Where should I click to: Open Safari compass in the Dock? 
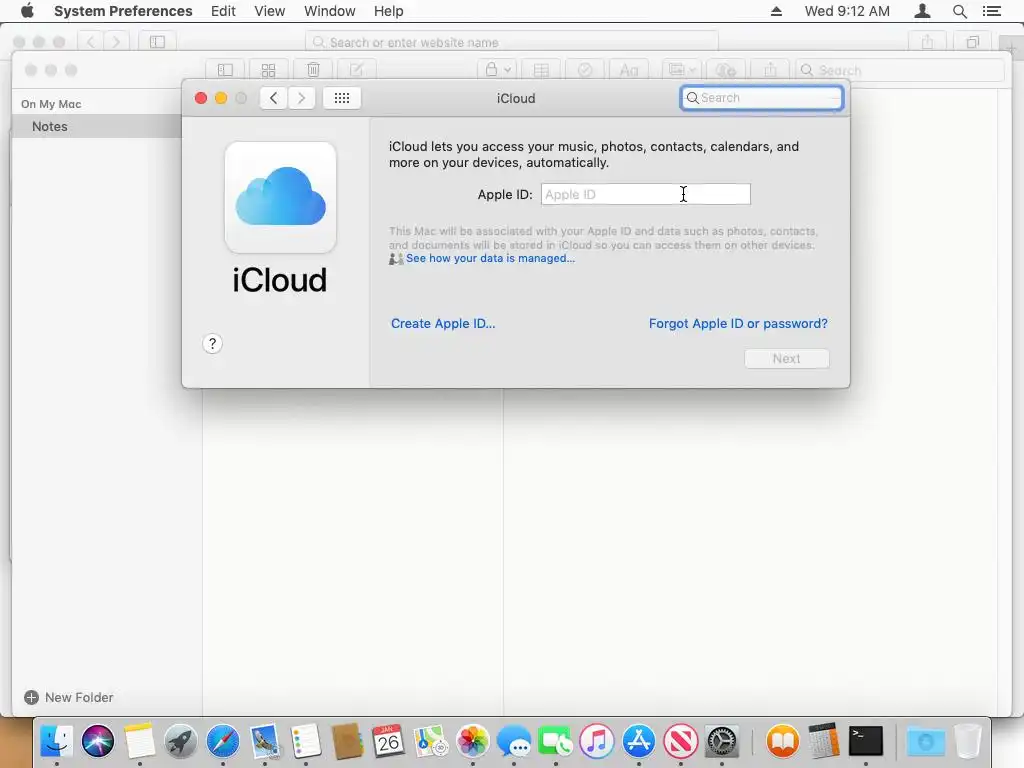click(223, 741)
